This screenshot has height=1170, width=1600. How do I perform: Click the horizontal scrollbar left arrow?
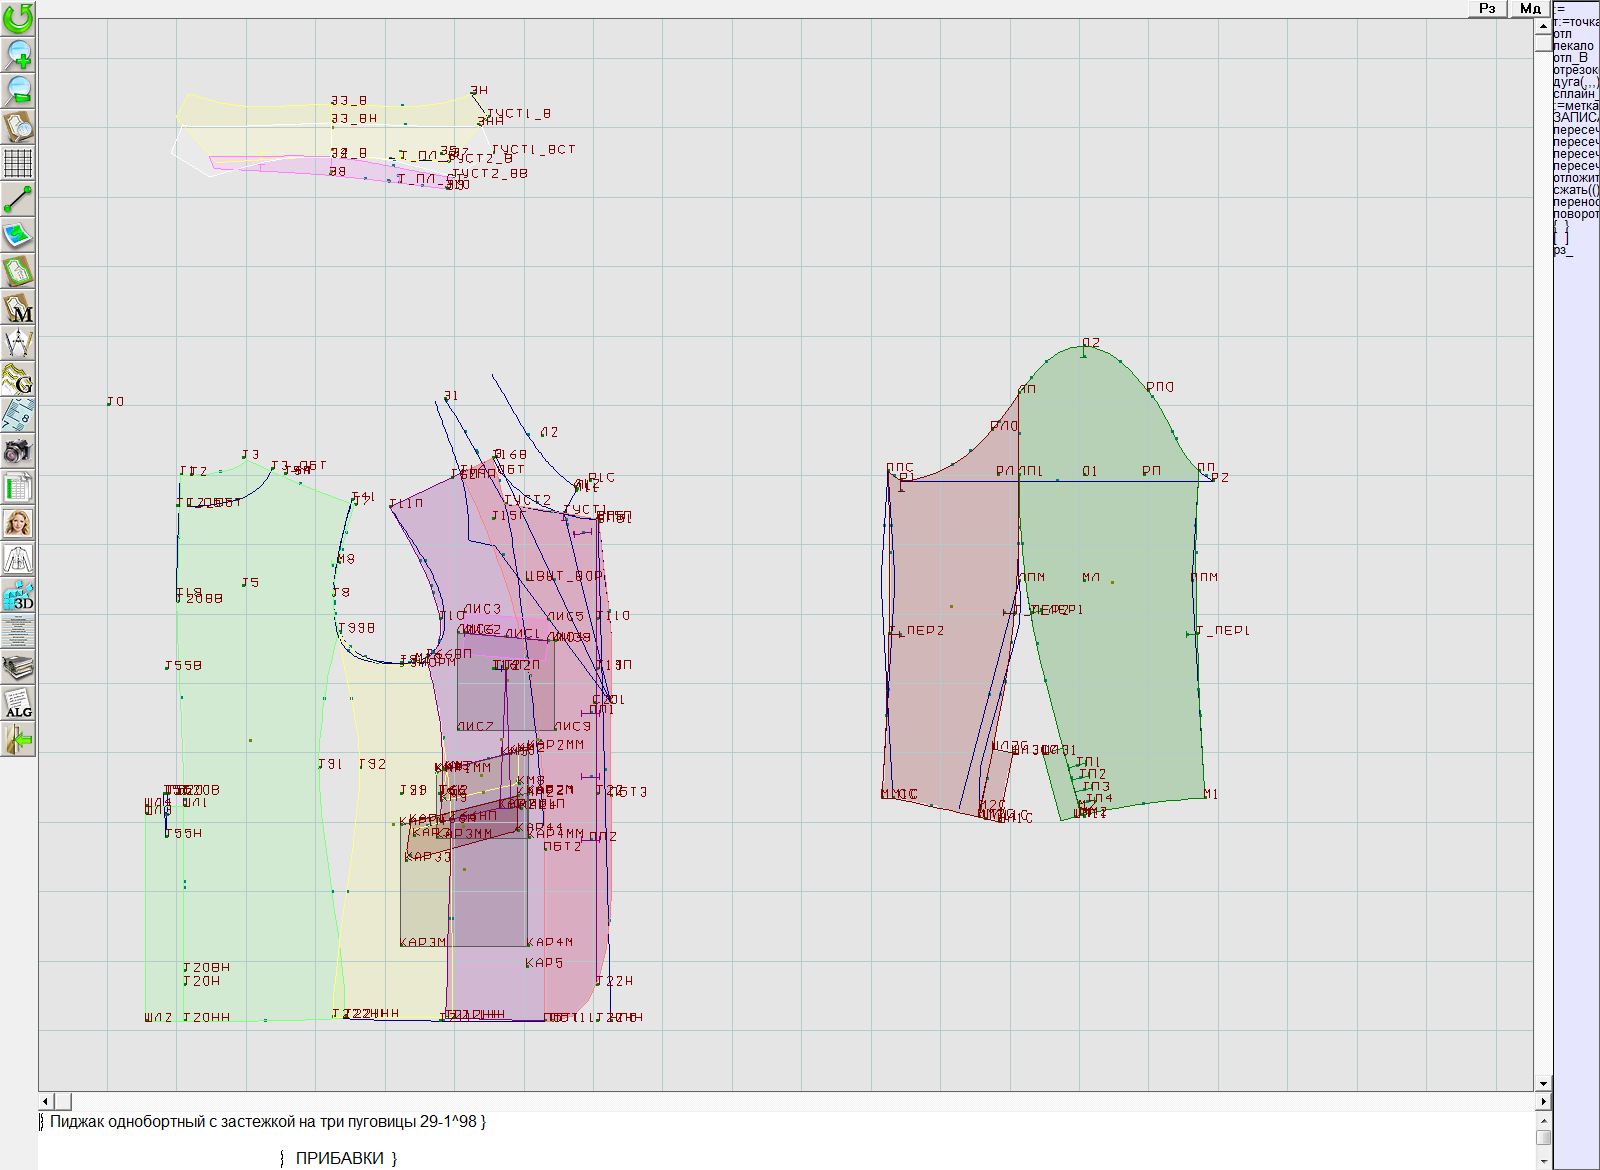coord(46,1101)
